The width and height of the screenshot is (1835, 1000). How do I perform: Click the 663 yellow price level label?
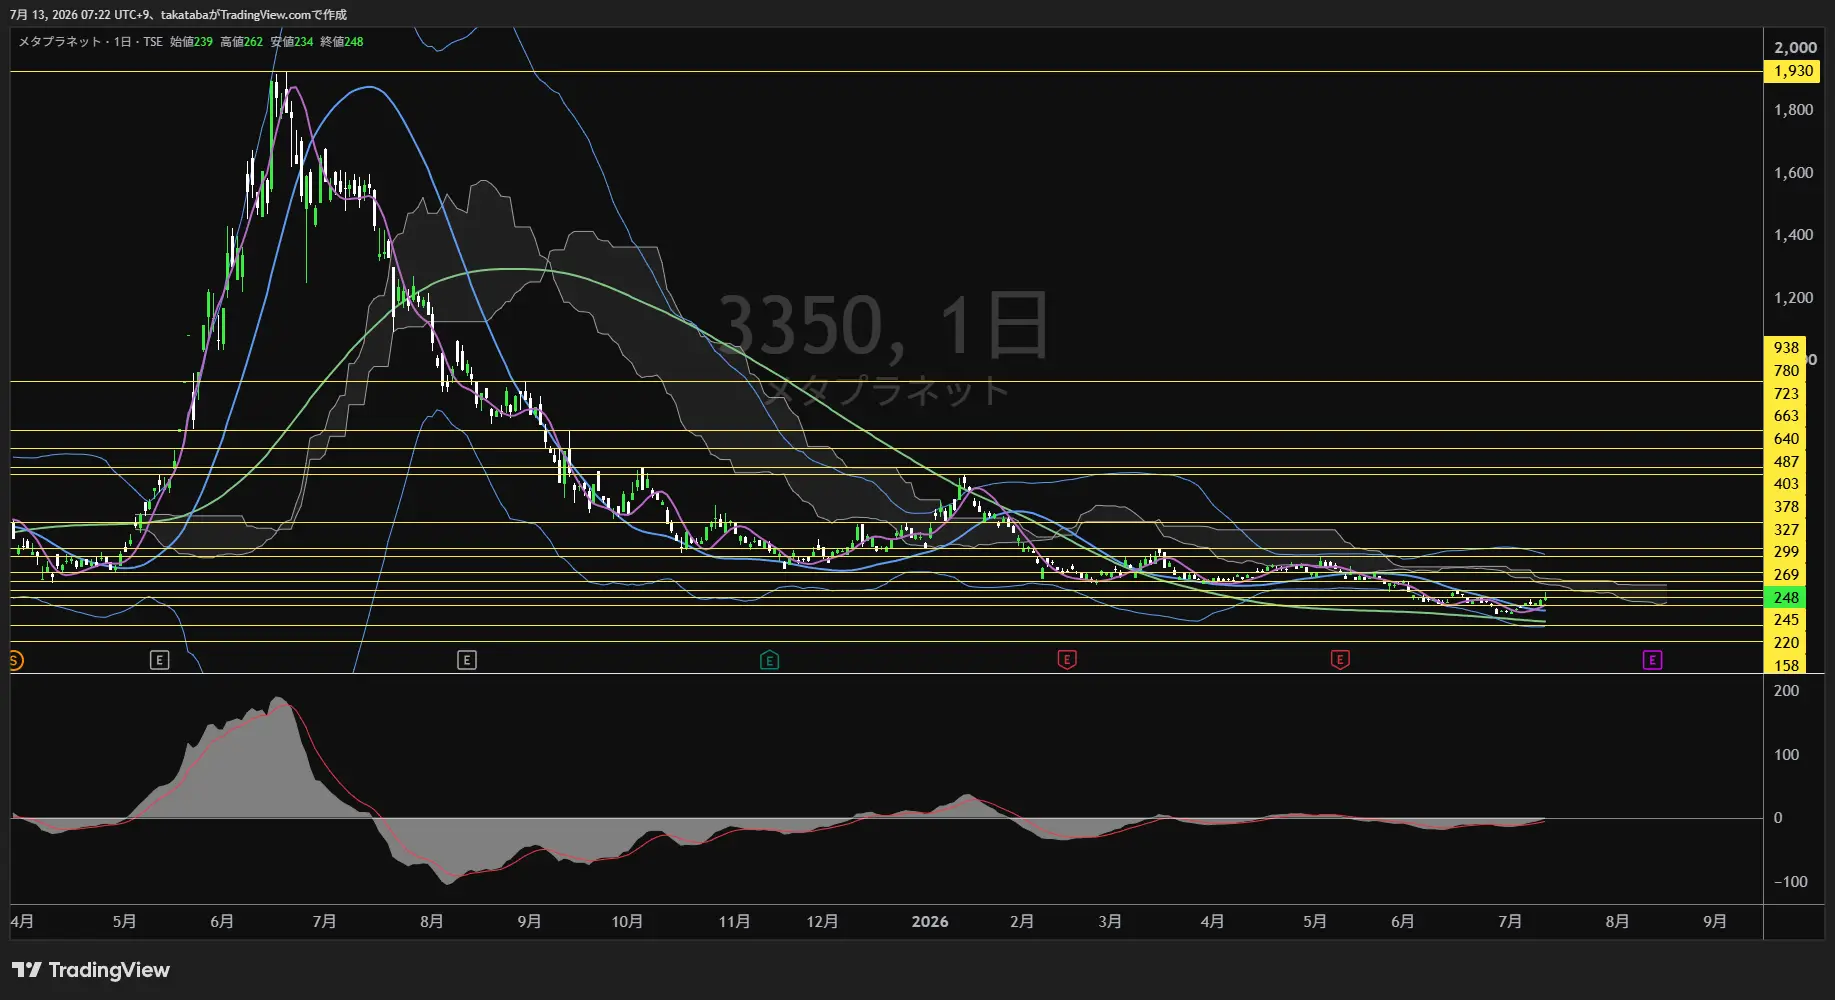click(1786, 415)
